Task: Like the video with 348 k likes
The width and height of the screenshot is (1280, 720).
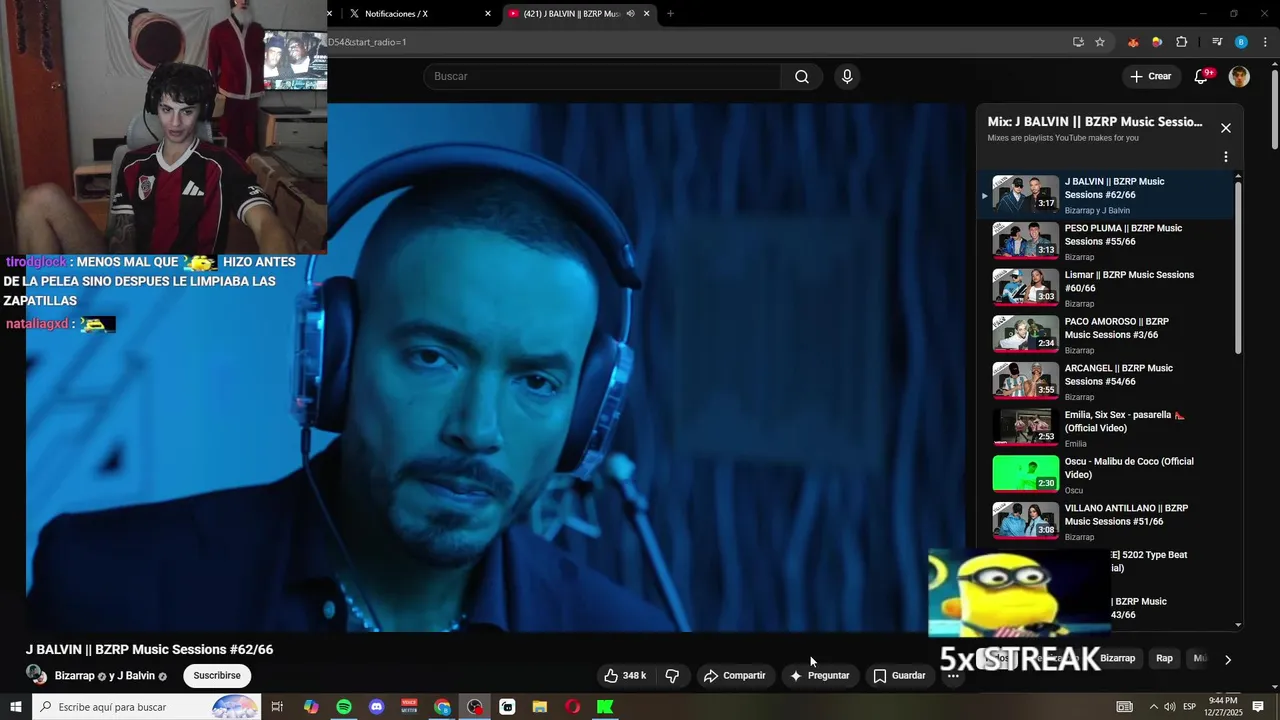Action: [626, 676]
